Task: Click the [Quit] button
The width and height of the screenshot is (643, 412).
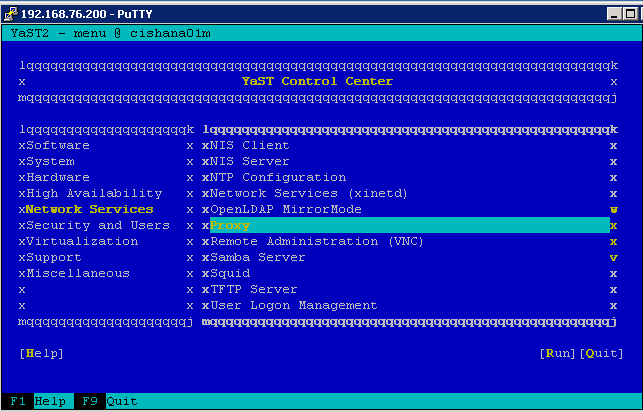Action: 602,353
